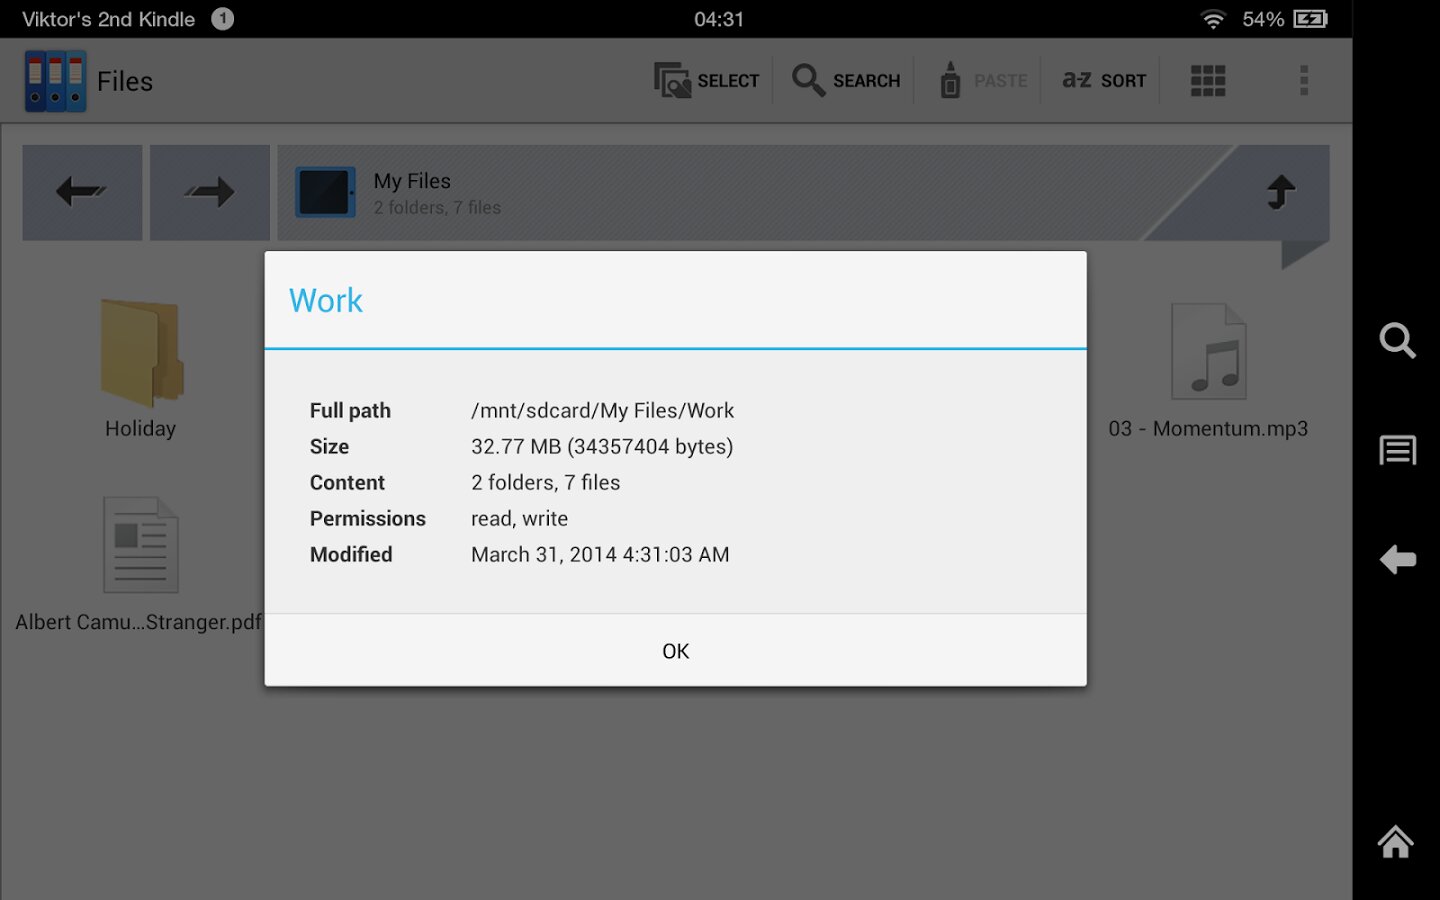Go back with the left arrow button
1440x900 pixels.
click(x=82, y=192)
